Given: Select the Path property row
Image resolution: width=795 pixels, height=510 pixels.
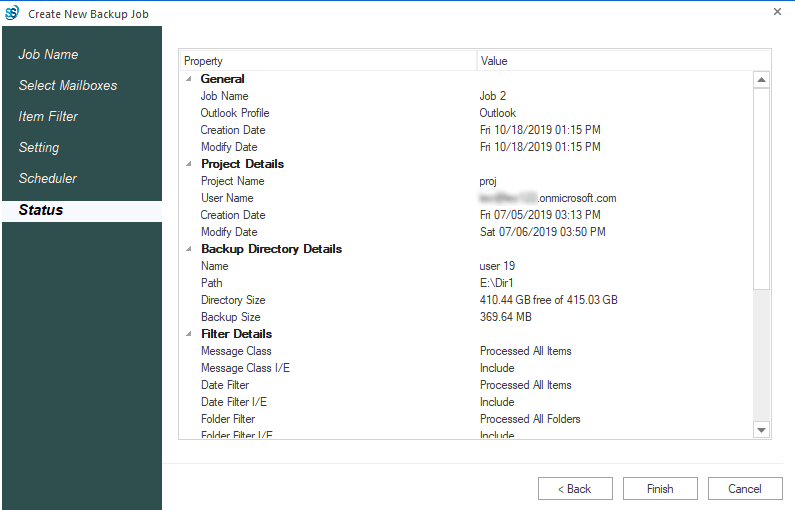Looking at the screenshot, I should click(x=466, y=283).
